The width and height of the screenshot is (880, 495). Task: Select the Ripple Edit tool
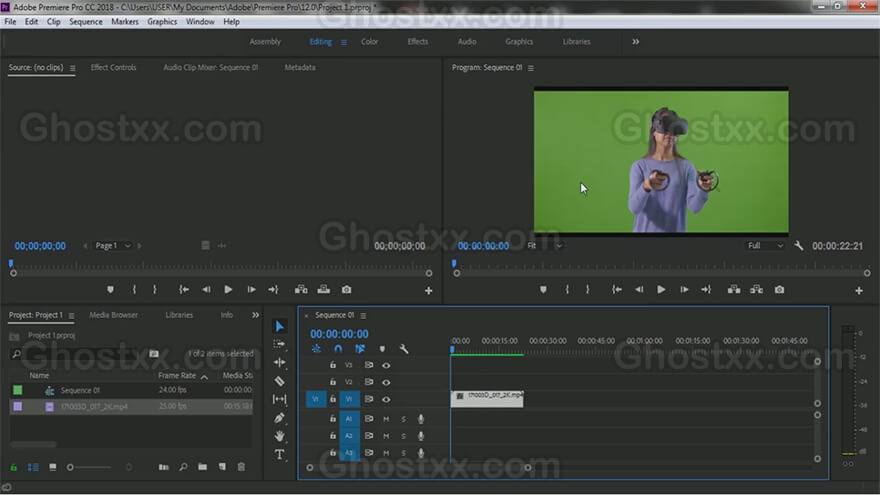(x=279, y=363)
